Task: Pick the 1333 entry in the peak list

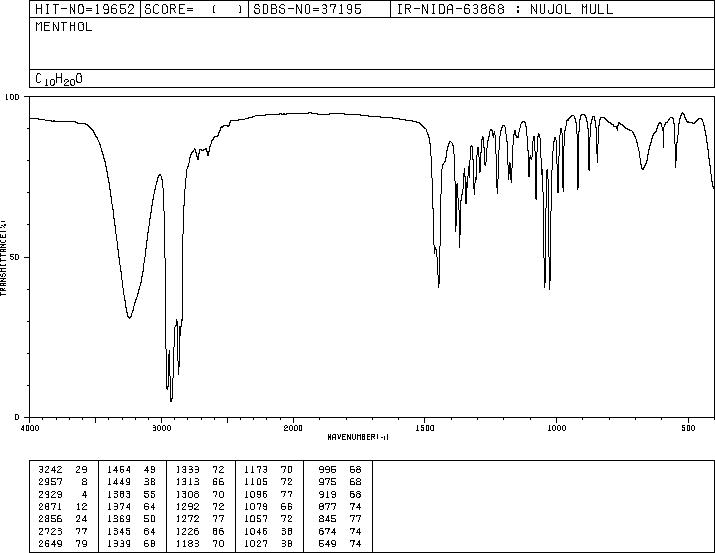Action: coord(187,469)
